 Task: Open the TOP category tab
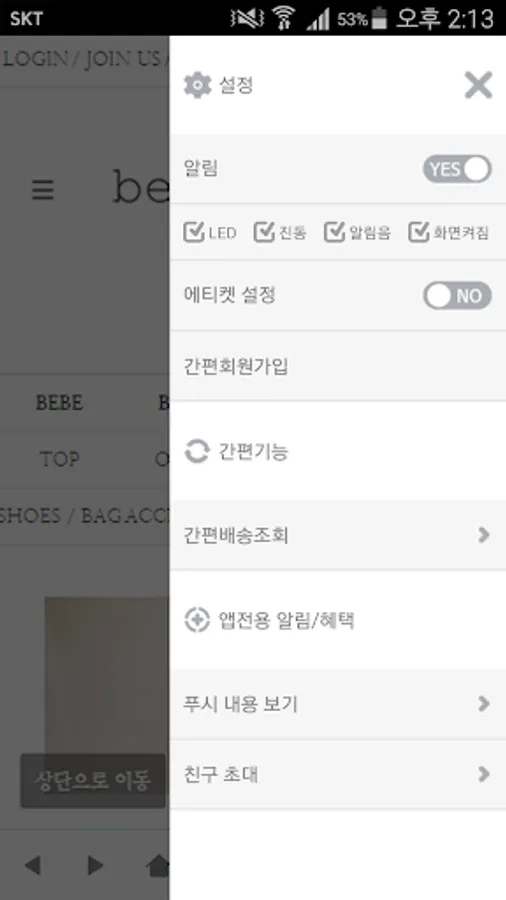pyautogui.click(x=59, y=459)
